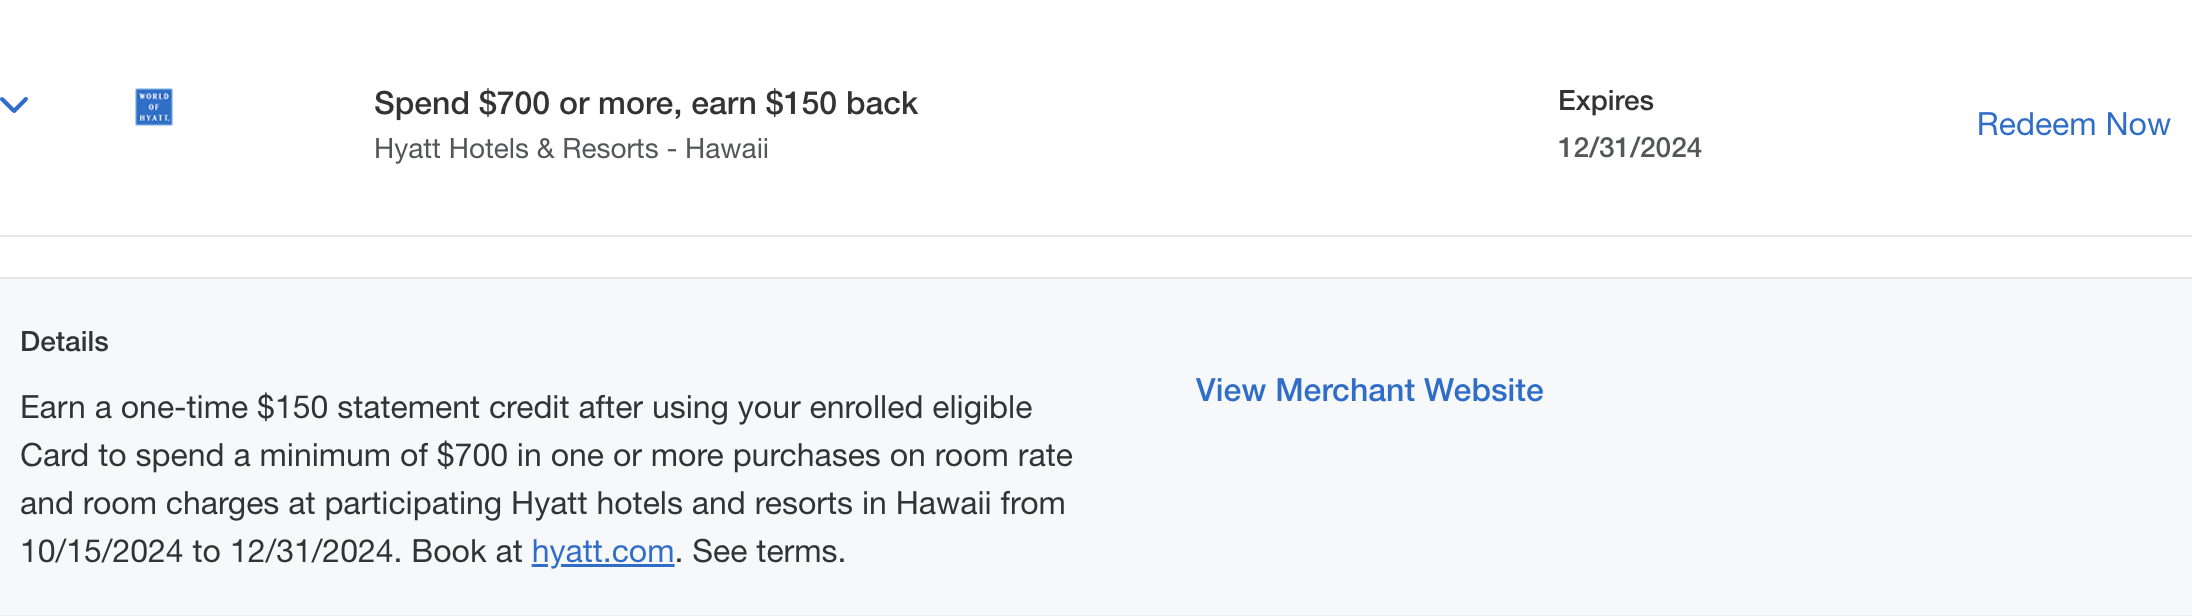Toggle the offer row open with the chevron
The image size is (2192, 616).
point(16,104)
